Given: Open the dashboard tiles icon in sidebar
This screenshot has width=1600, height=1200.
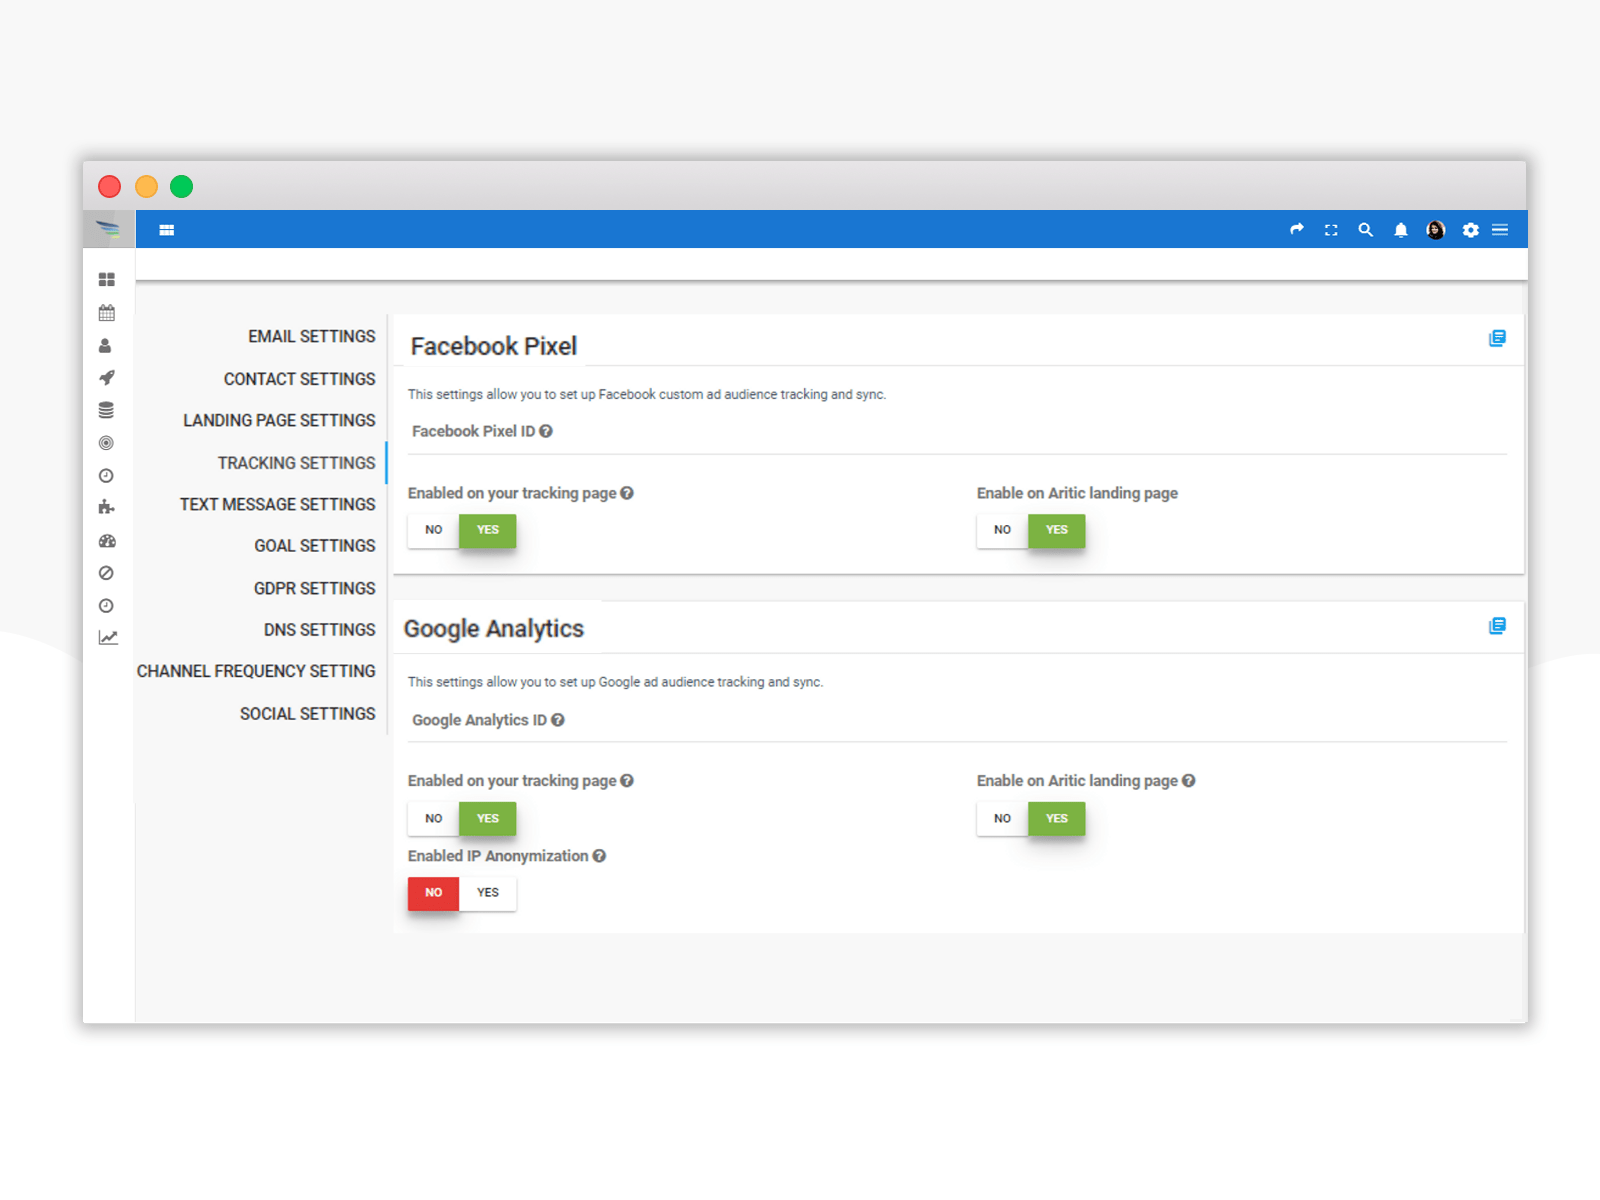Looking at the screenshot, I should 107,280.
